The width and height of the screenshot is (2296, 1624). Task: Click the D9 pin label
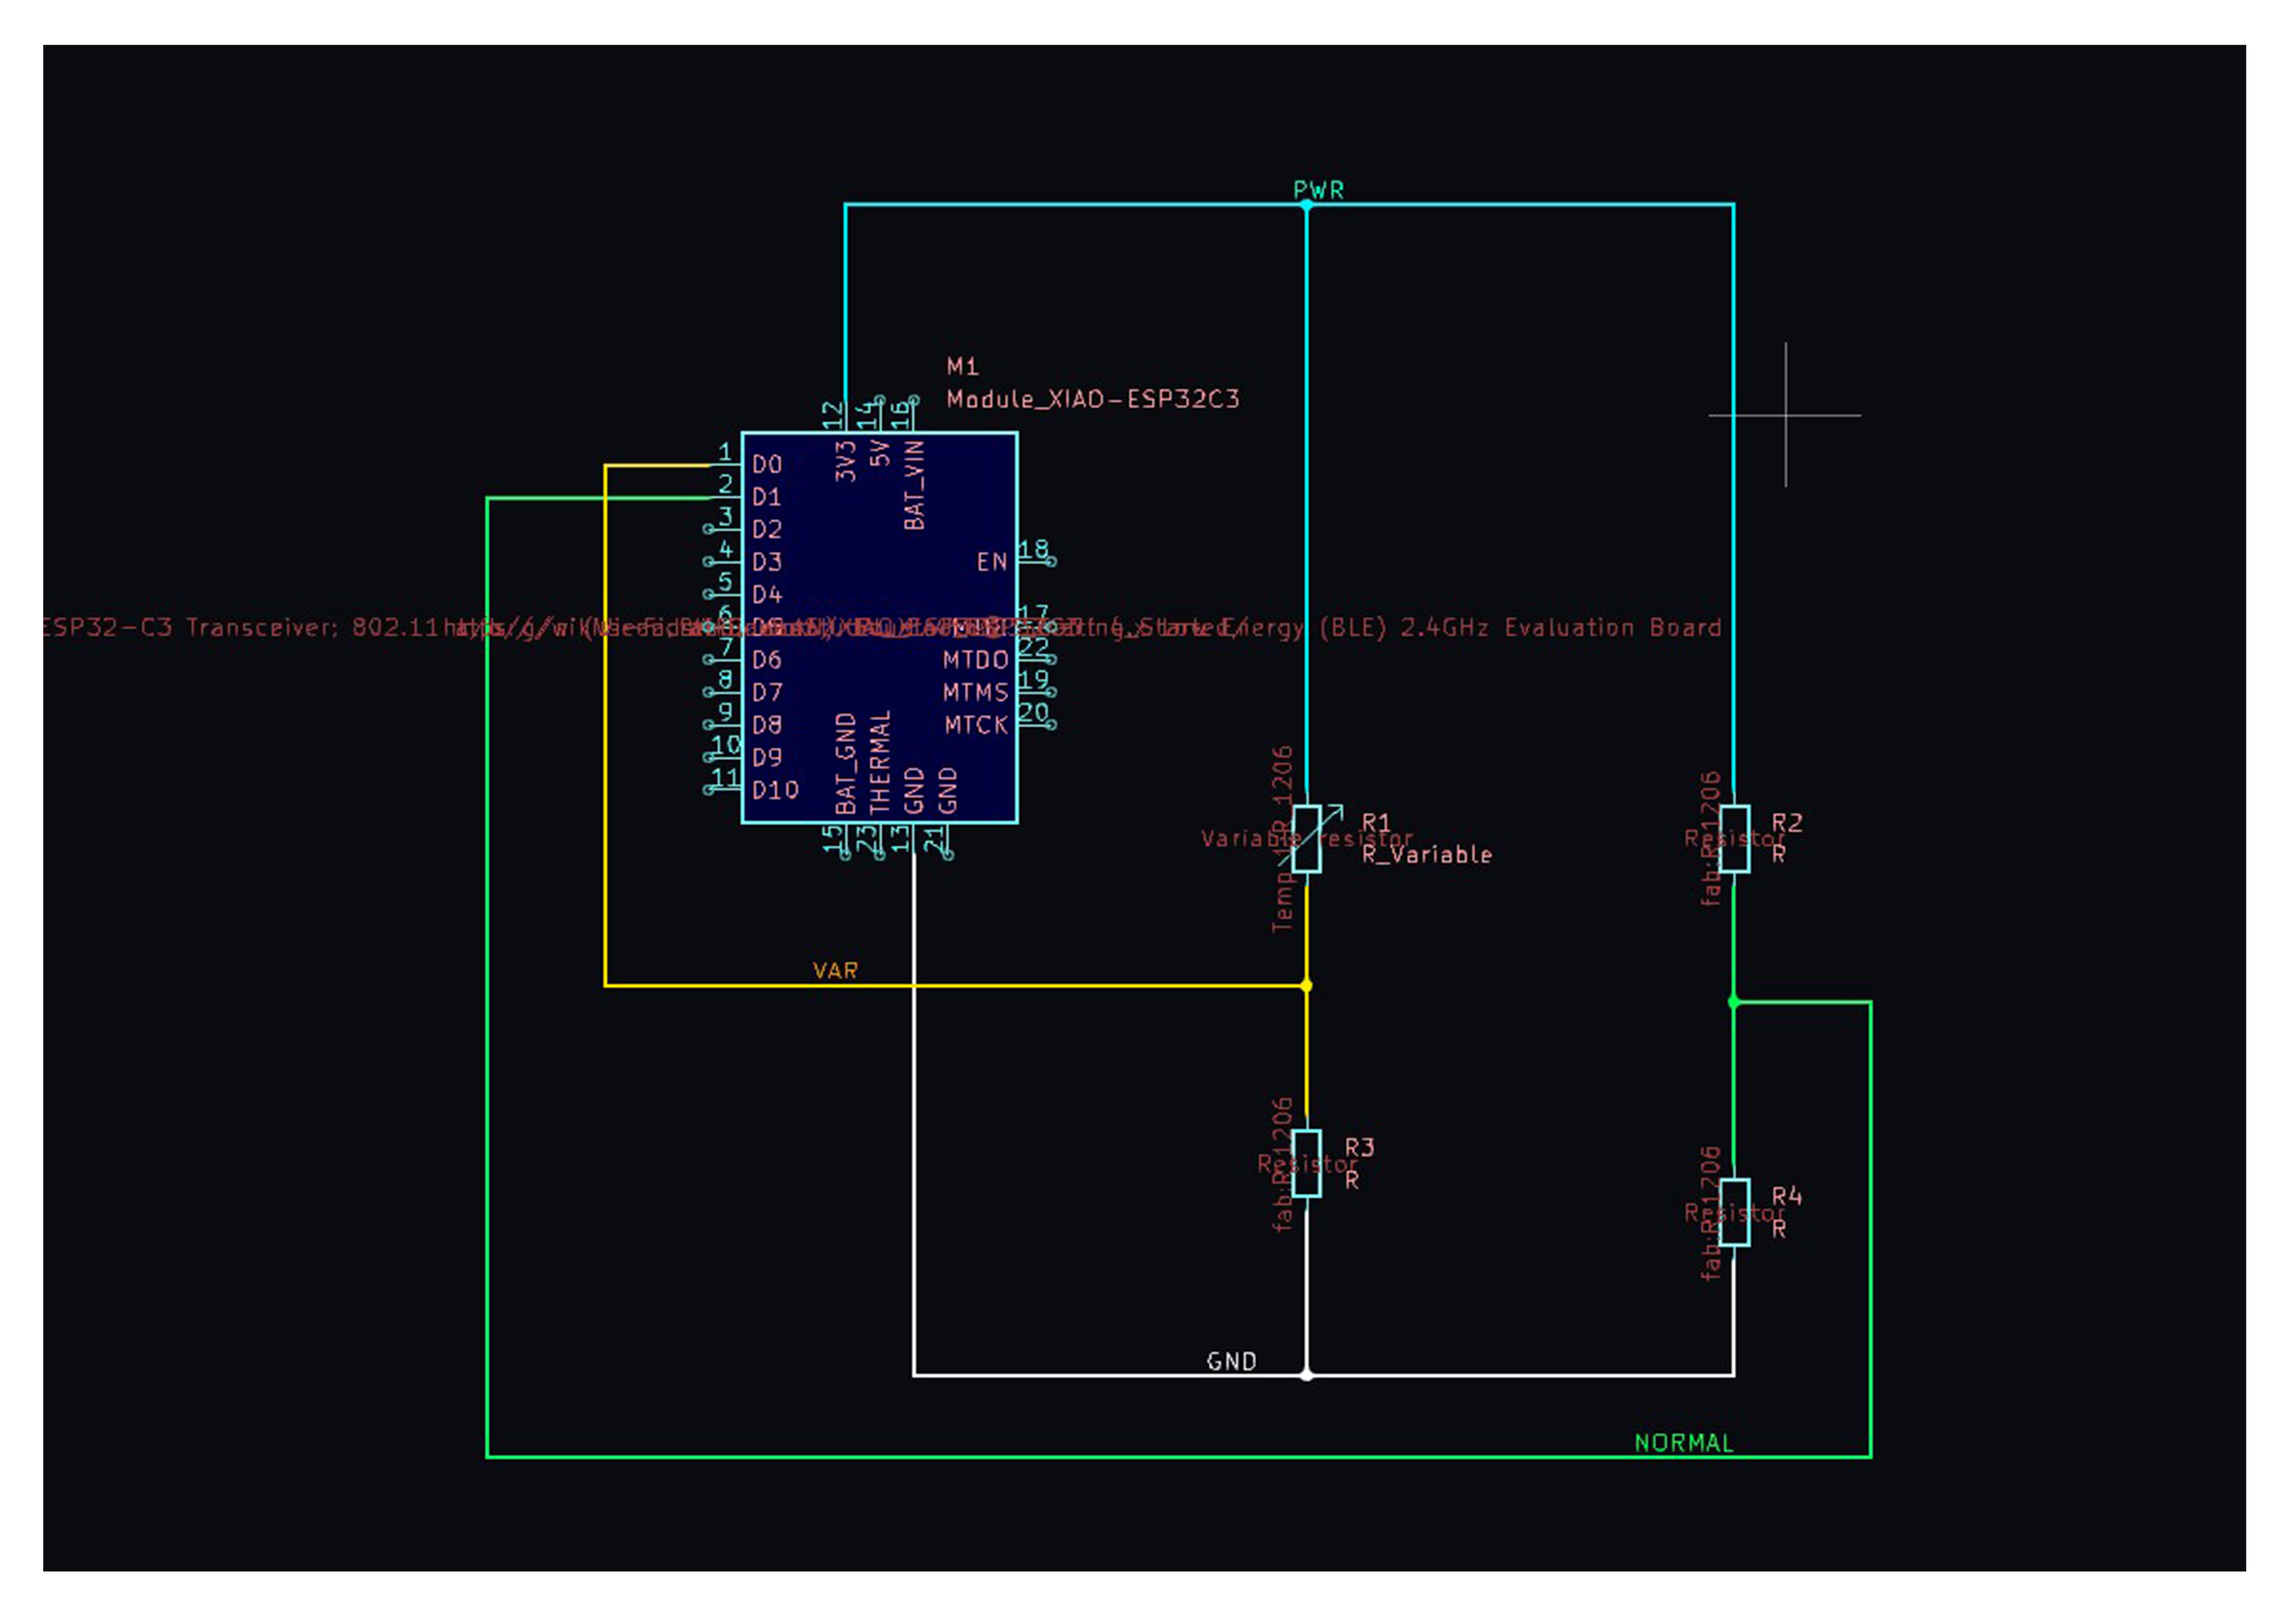[x=767, y=757]
